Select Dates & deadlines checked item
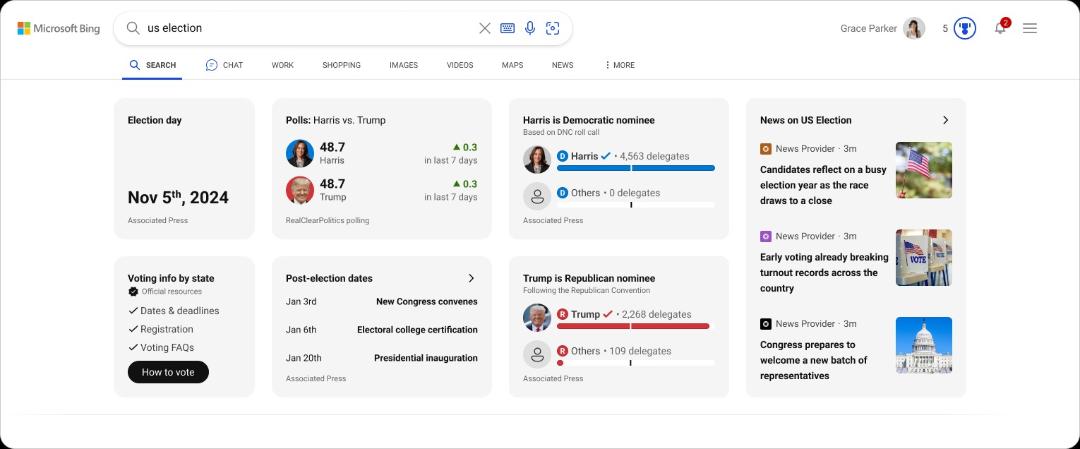Viewport: 1080px width, 449px height. [174, 311]
